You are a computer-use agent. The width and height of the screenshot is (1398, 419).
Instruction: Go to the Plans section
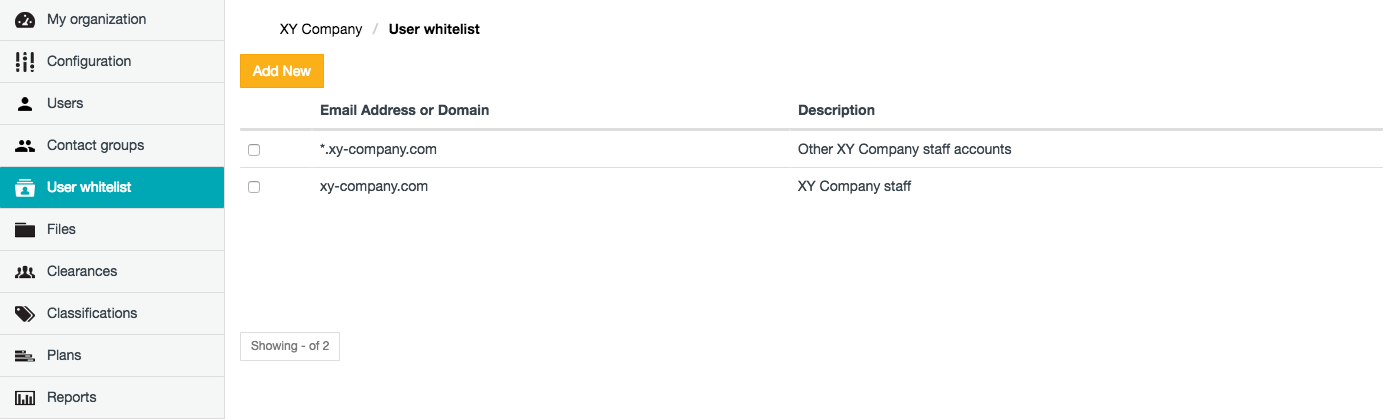point(64,355)
